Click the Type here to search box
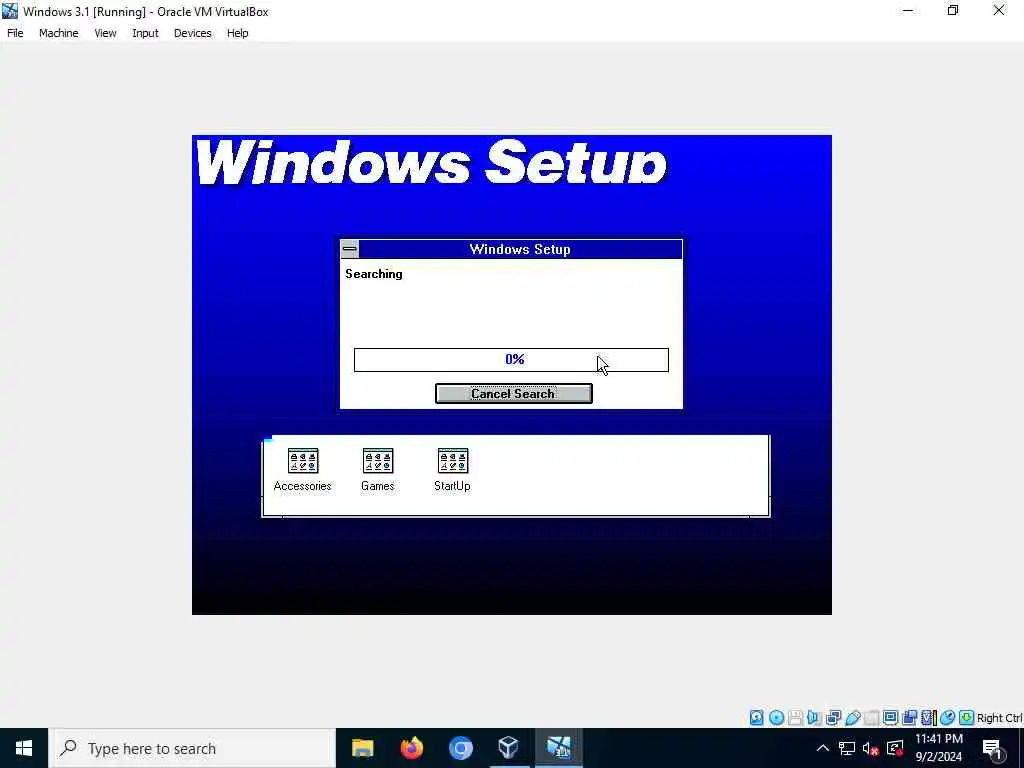This screenshot has width=1024, height=768. tap(193, 748)
